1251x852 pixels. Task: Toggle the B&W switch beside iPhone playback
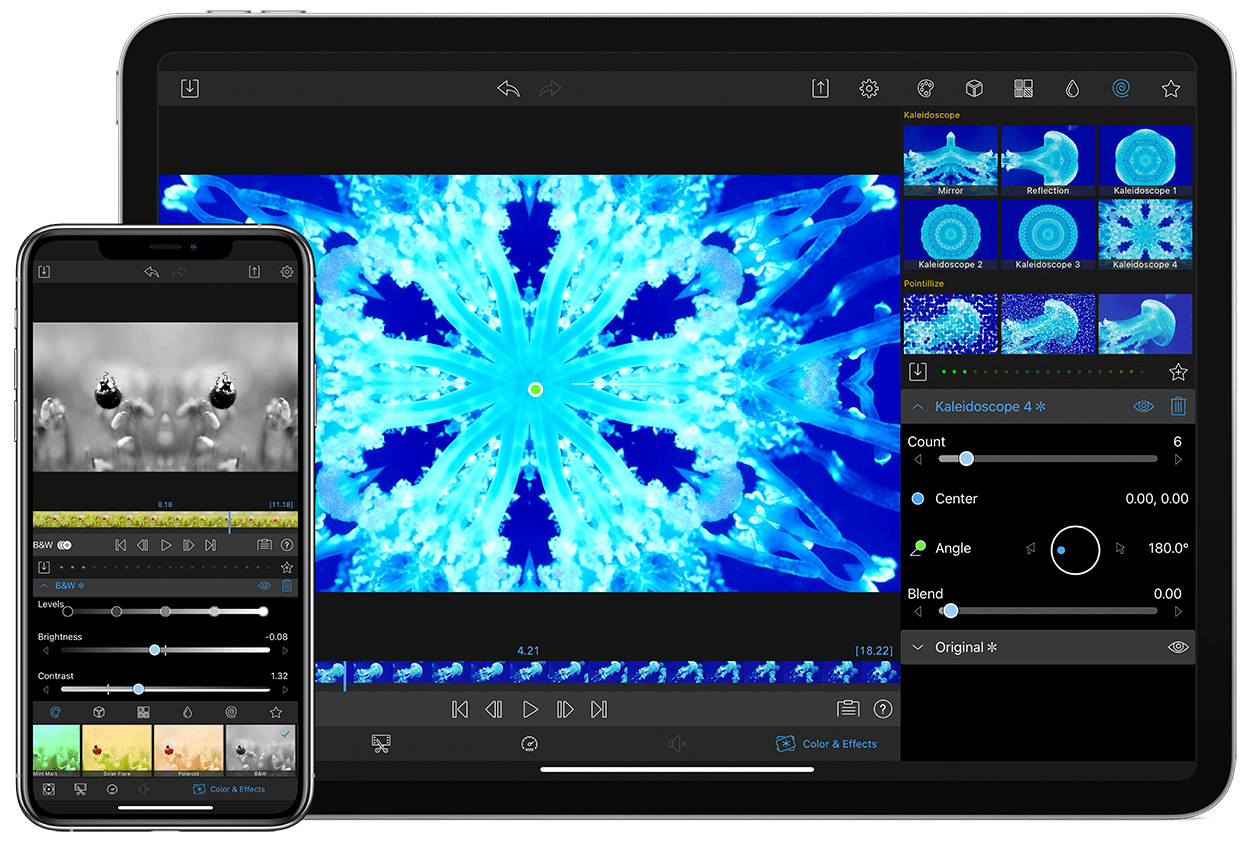point(64,545)
